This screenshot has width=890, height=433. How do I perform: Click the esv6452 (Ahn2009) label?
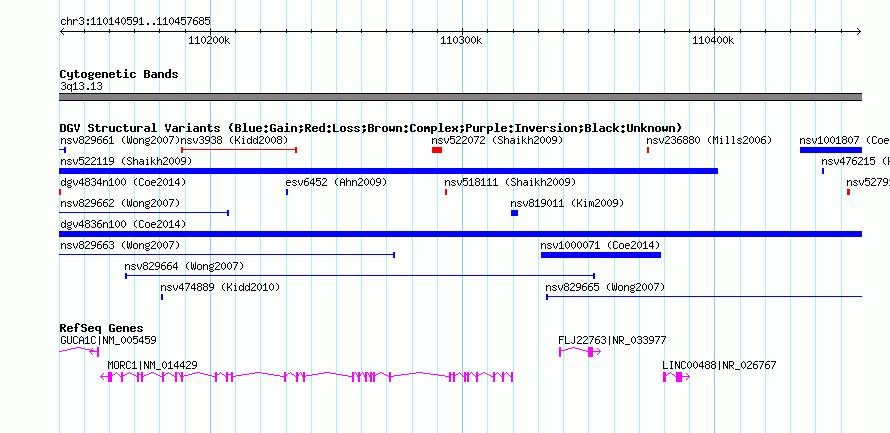point(336,183)
